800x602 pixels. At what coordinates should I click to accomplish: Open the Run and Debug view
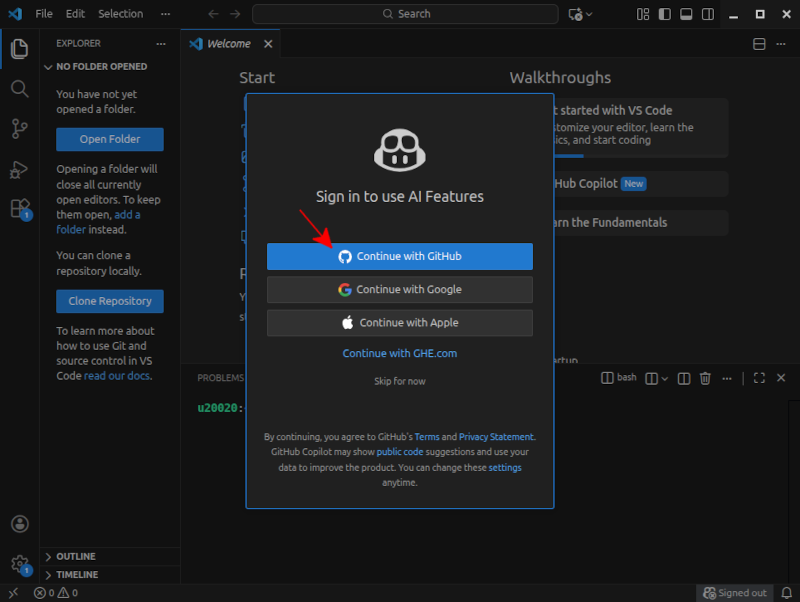coord(19,169)
